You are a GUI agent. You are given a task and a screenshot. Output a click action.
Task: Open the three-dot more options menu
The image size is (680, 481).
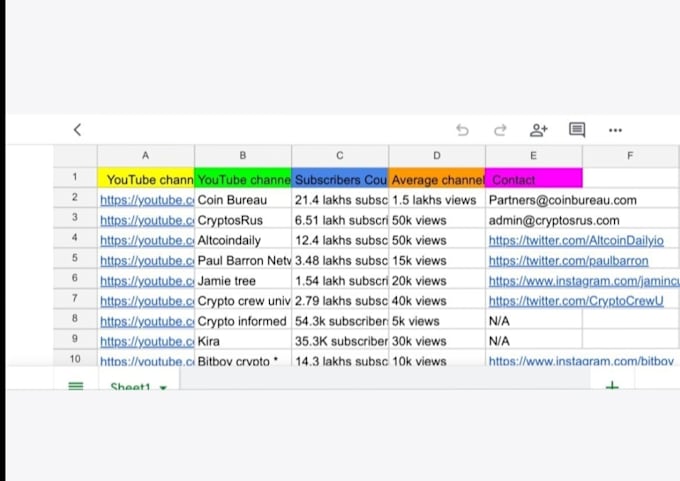[615, 130]
